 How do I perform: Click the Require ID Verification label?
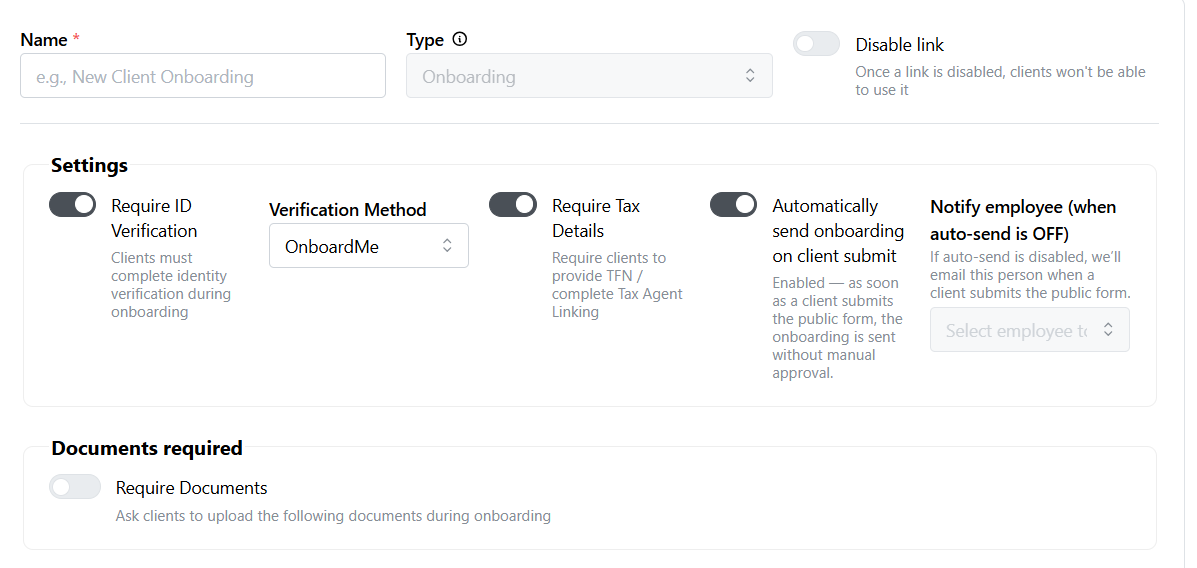tap(153, 218)
